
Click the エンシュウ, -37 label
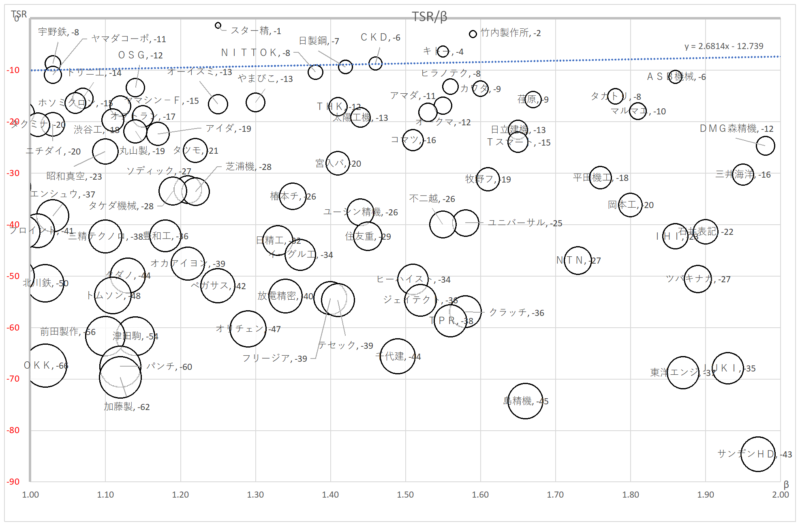63,195
